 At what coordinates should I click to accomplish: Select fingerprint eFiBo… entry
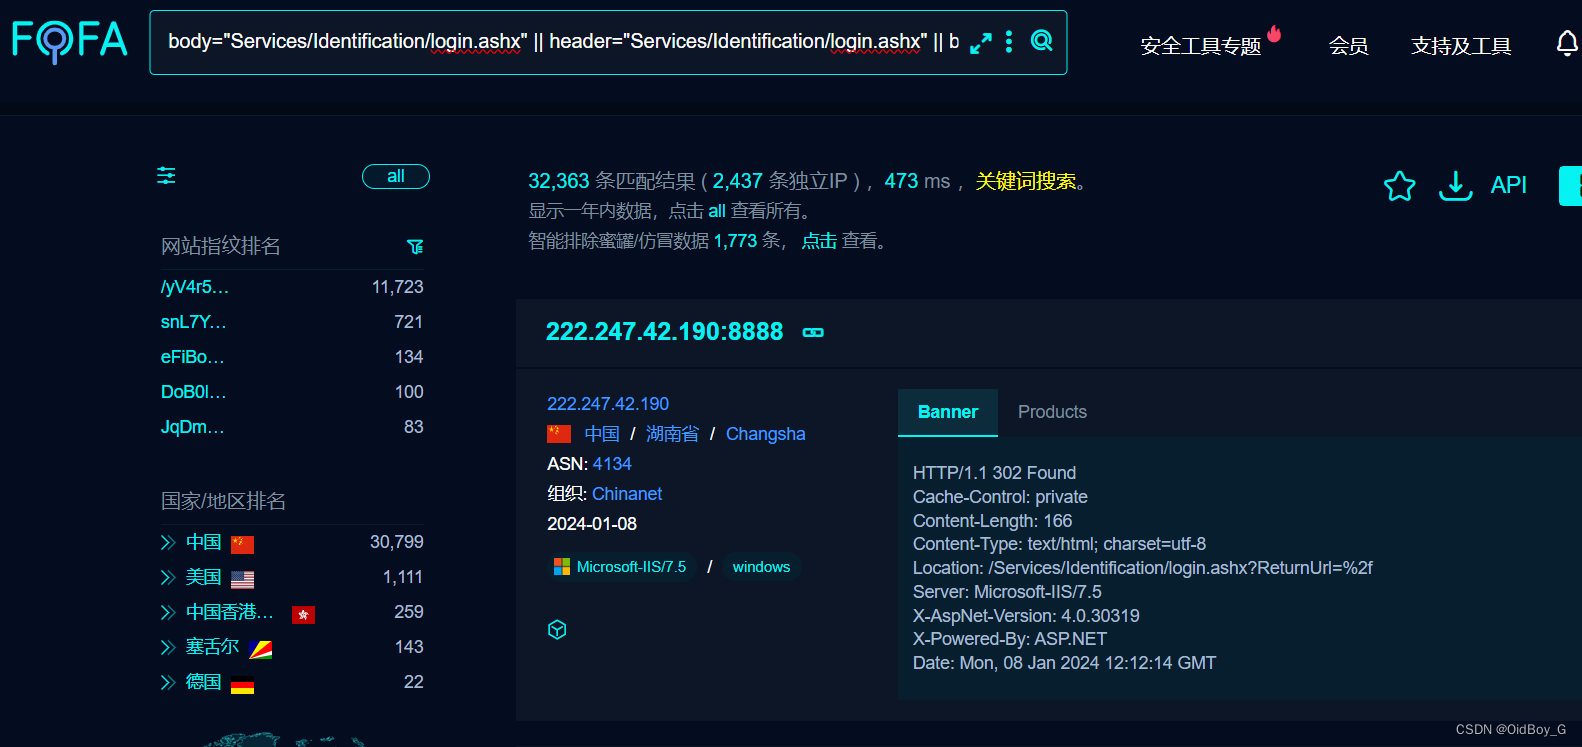tap(193, 357)
